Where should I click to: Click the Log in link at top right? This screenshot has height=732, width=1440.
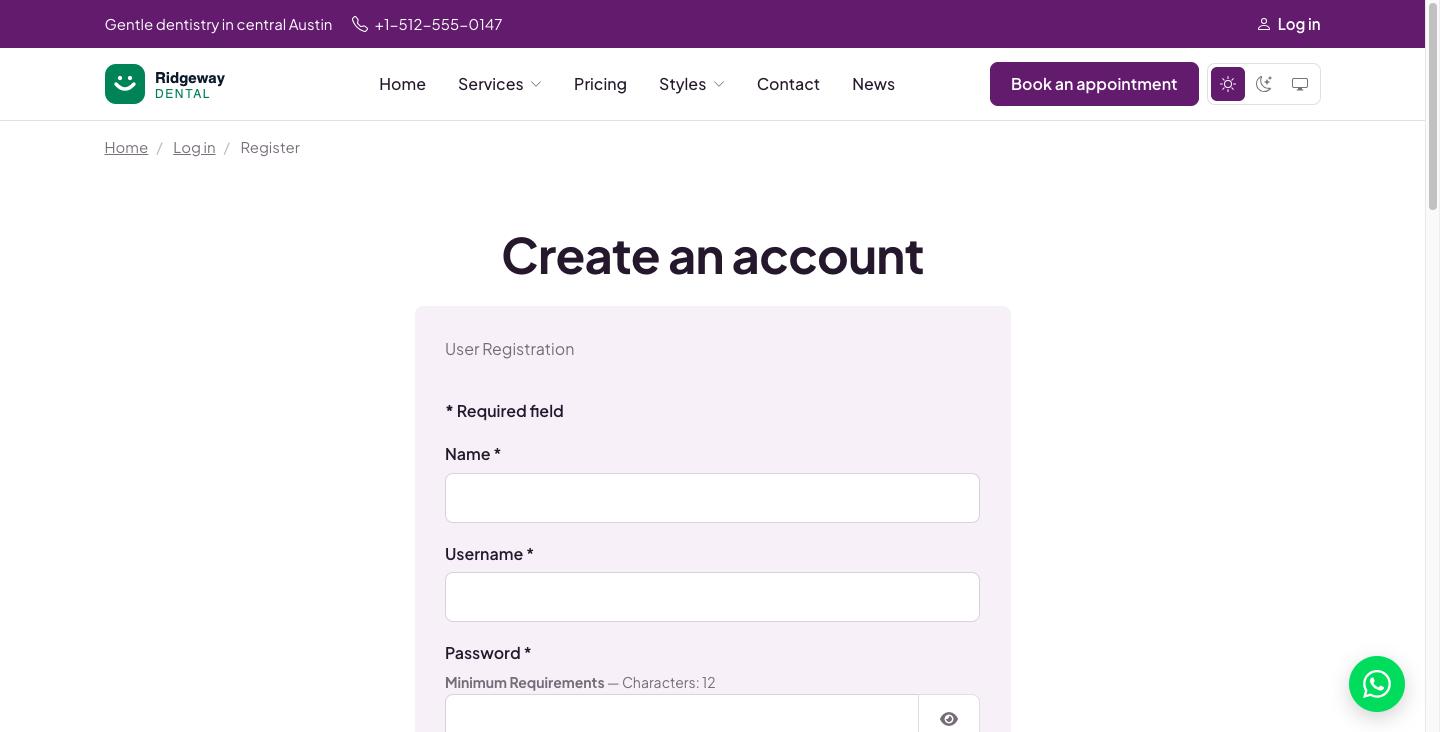(1298, 24)
